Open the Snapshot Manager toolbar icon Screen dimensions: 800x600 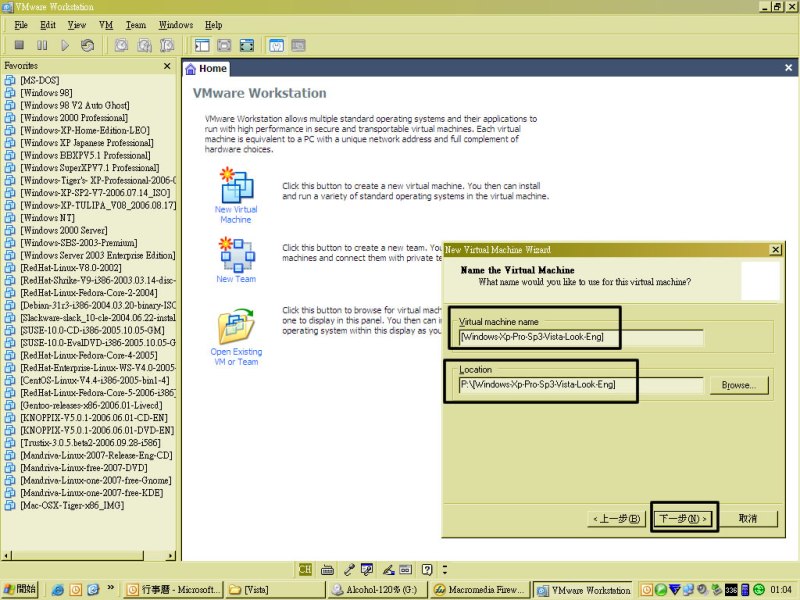click(x=167, y=45)
